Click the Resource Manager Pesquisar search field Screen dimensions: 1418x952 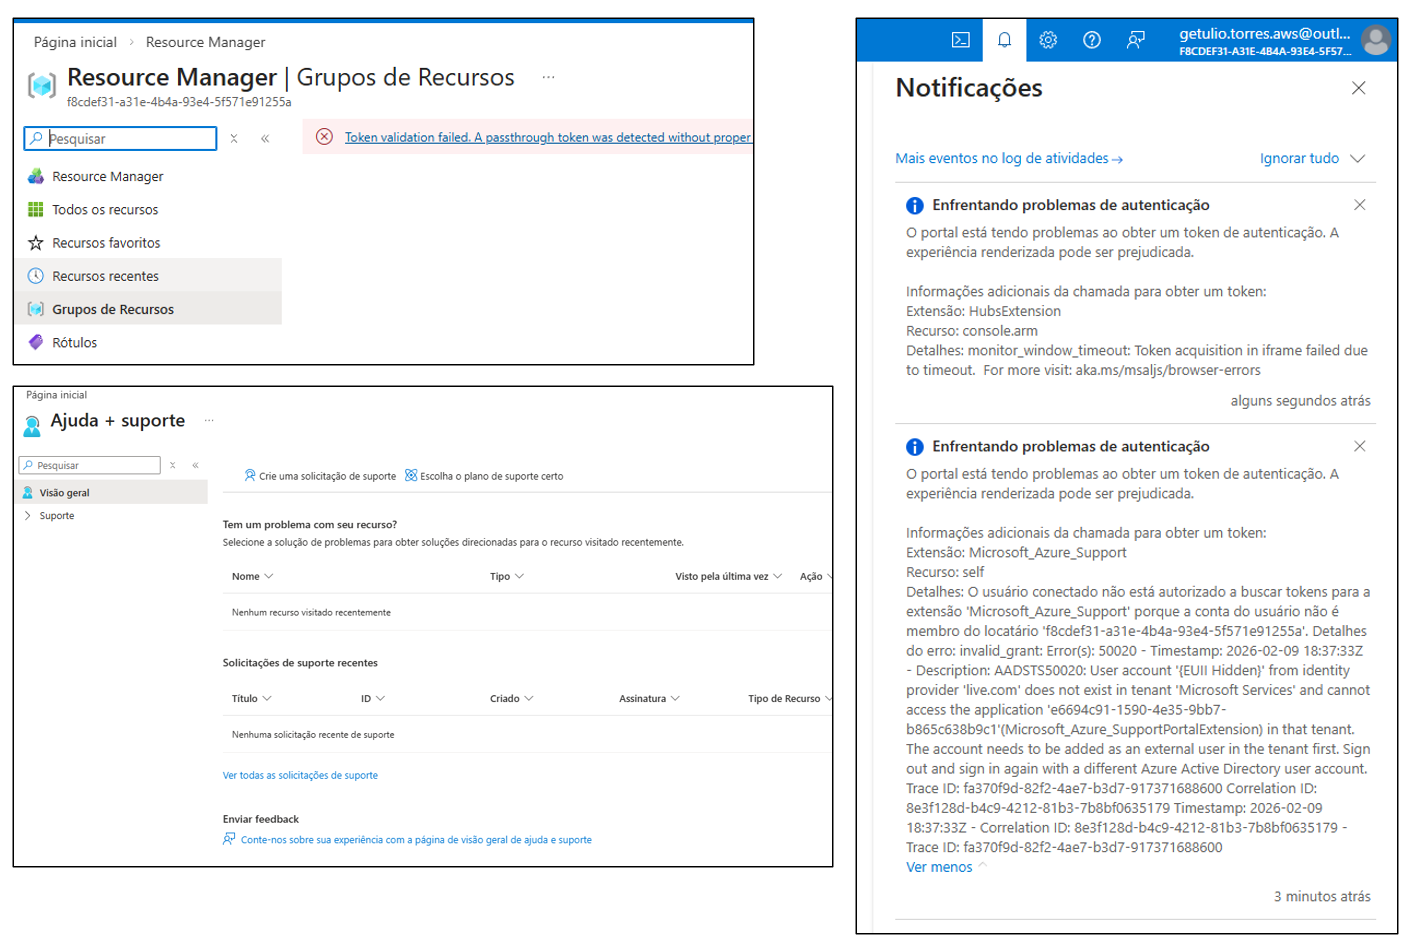pos(120,138)
